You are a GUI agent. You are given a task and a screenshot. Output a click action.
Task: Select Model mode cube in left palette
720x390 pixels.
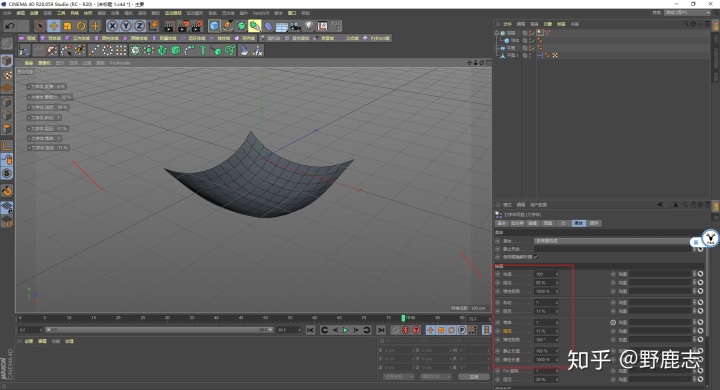click(x=7, y=61)
